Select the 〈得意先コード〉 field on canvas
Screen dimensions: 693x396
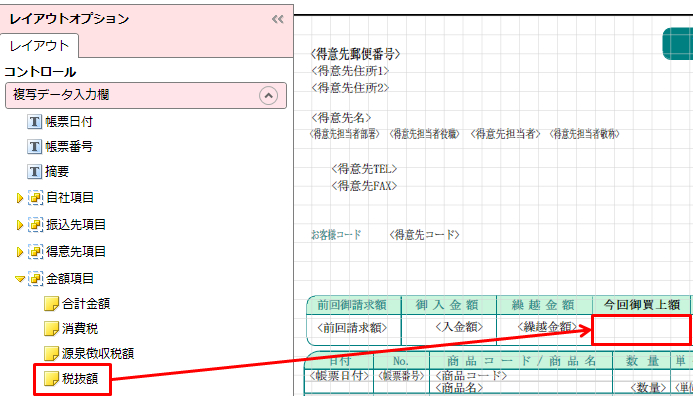pyautogui.click(x=424, y=235)
